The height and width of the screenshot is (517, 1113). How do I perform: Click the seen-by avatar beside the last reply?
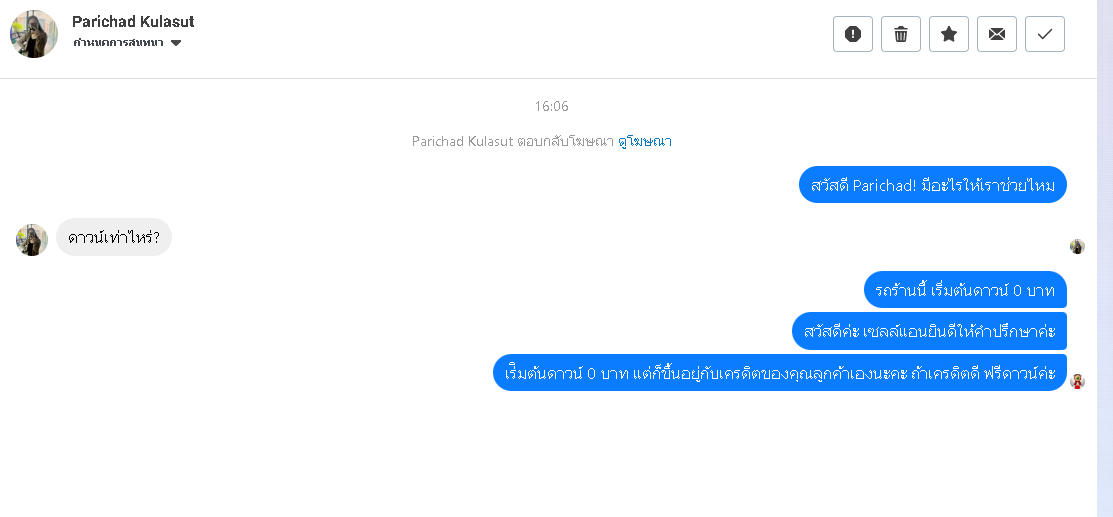[x=1077, y=381]
